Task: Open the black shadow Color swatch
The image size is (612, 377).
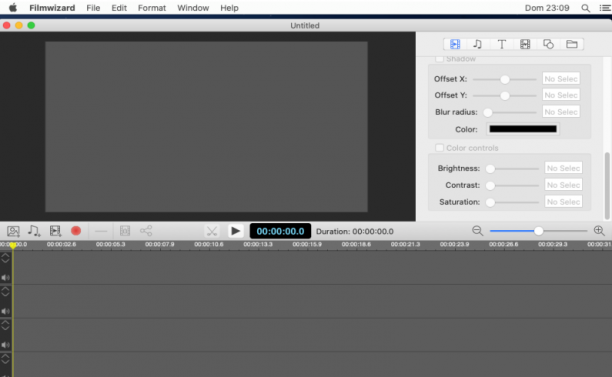Action: 523,129
